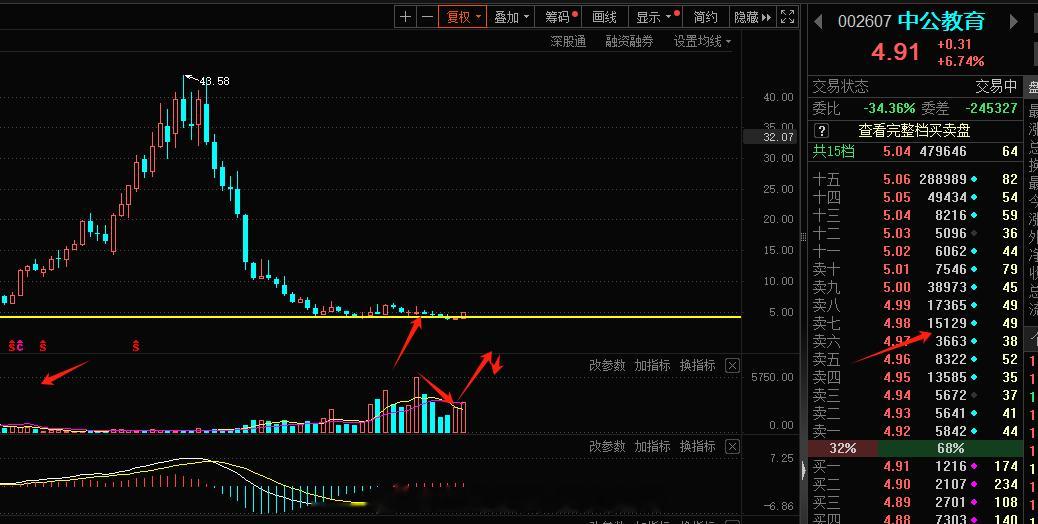Open the 复权 adjustment dropdown
The image size is (1038, 524).
tap(463, 17)
